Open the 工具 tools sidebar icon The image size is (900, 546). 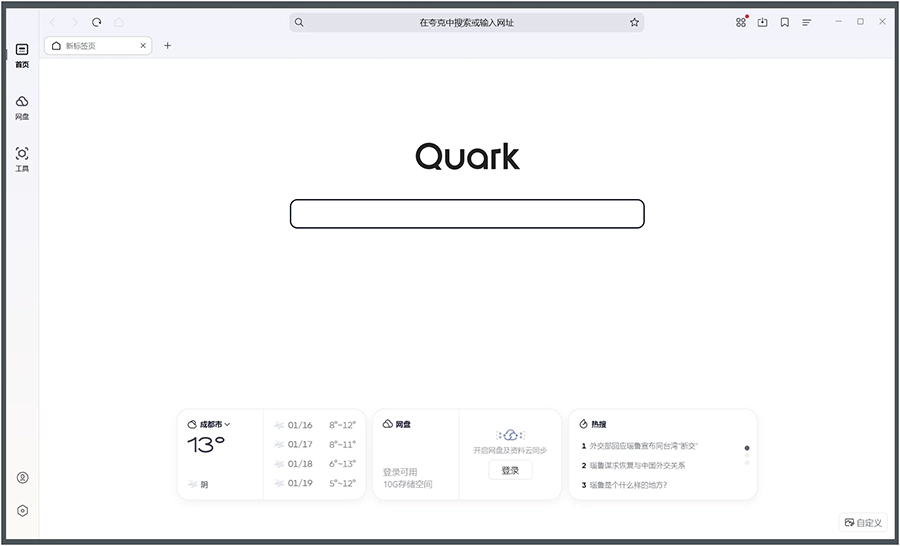coord(22,154)
